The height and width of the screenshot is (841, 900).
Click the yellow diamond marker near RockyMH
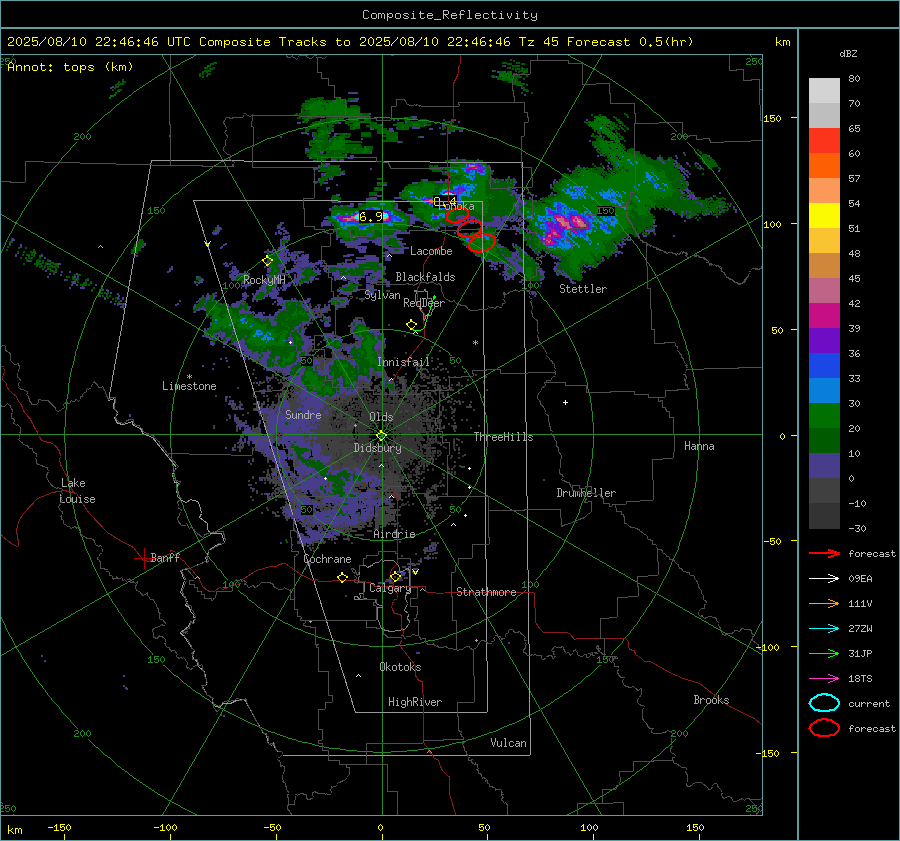[x=267, y=261]
